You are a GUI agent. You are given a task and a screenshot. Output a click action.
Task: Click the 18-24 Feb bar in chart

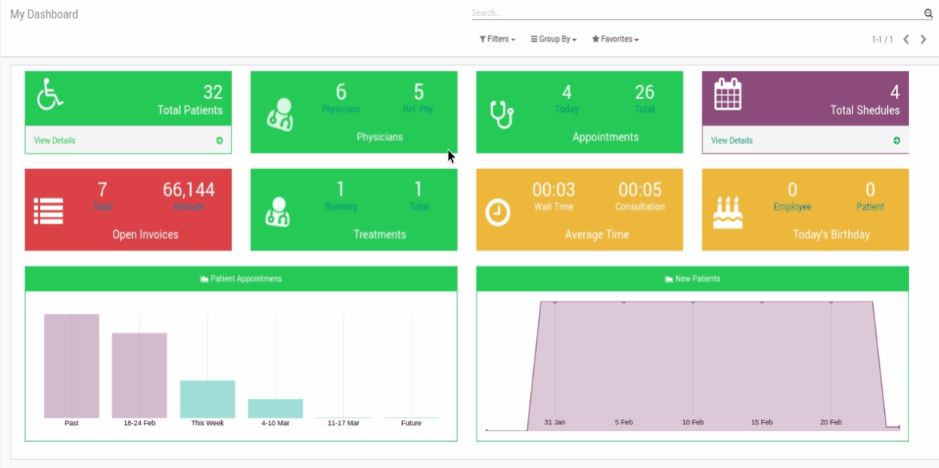(140, 376)
